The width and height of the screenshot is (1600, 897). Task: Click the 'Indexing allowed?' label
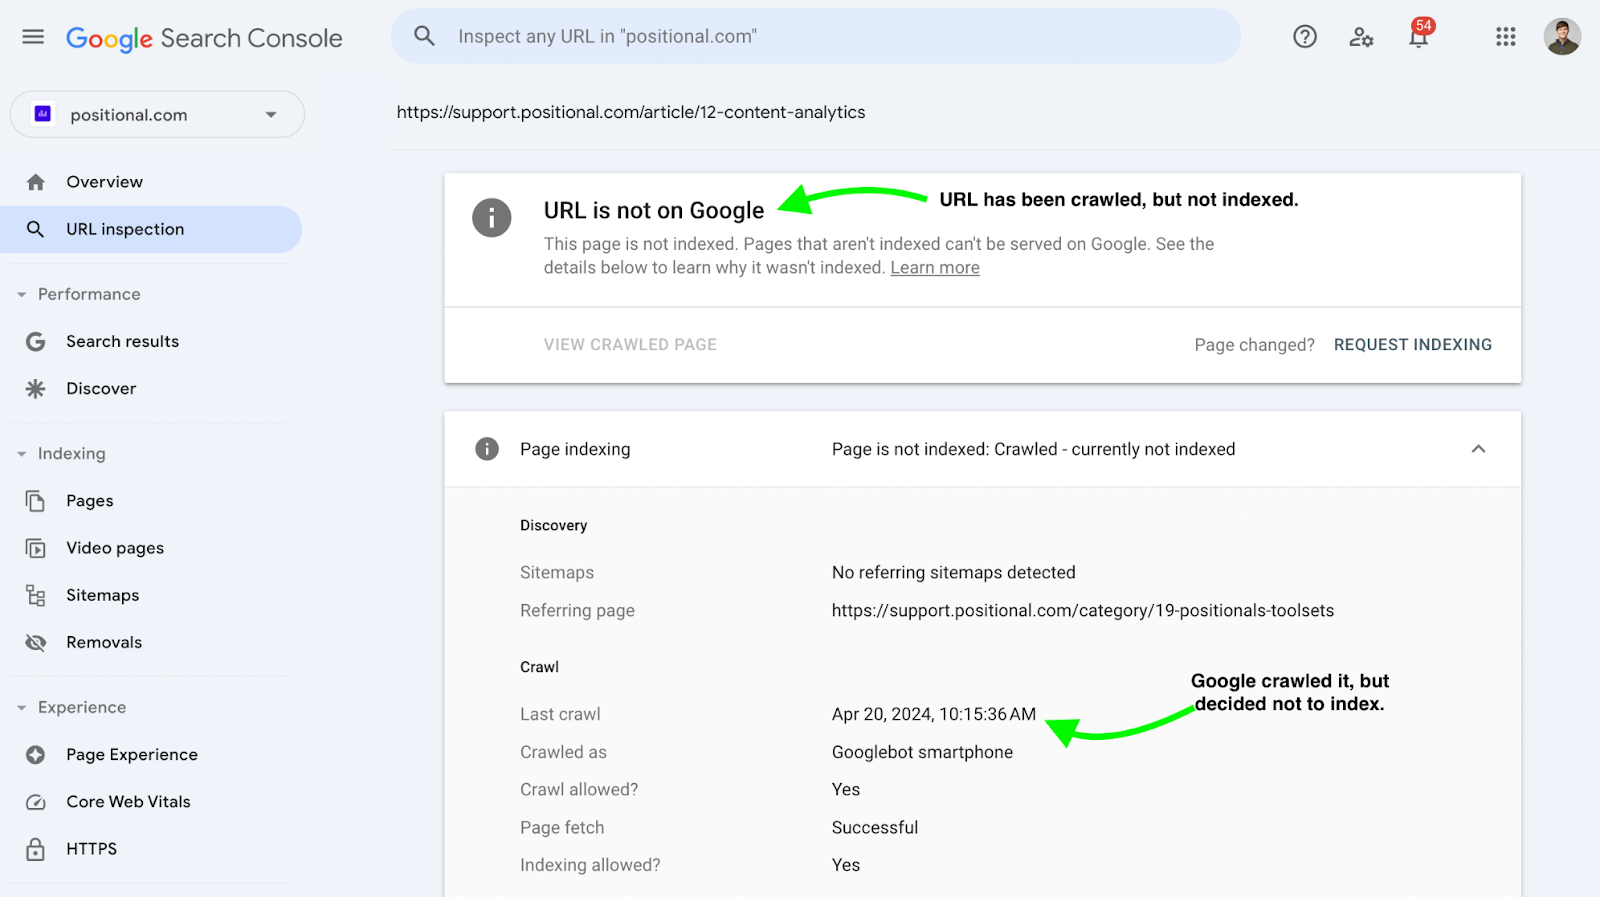point(590,866)
